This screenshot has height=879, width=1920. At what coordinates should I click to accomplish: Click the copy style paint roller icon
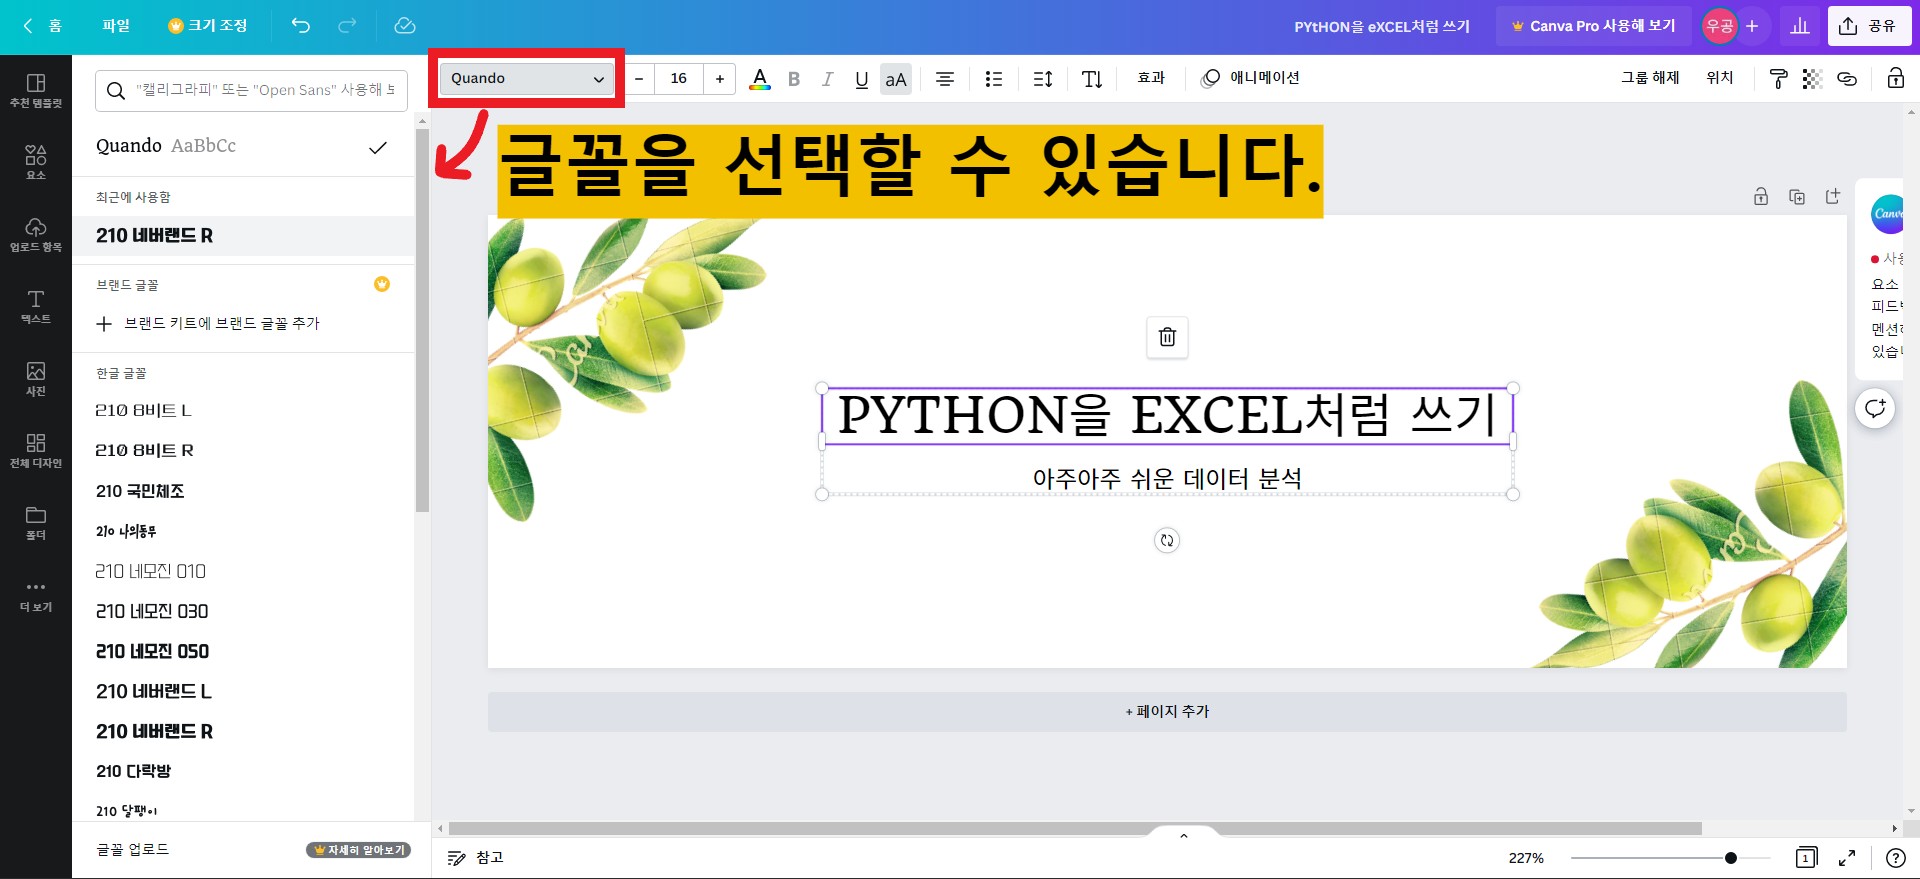click(x=1778, y=79)
